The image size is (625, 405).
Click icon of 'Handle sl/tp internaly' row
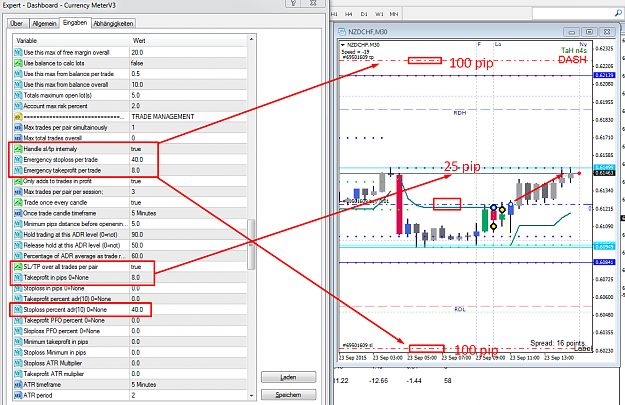click(x=18, y=149)
